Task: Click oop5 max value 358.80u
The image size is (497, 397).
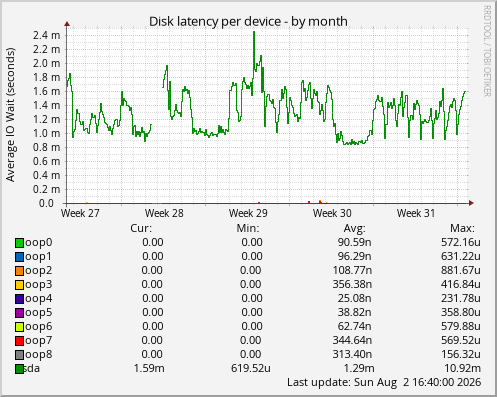Action: [461, 312]
